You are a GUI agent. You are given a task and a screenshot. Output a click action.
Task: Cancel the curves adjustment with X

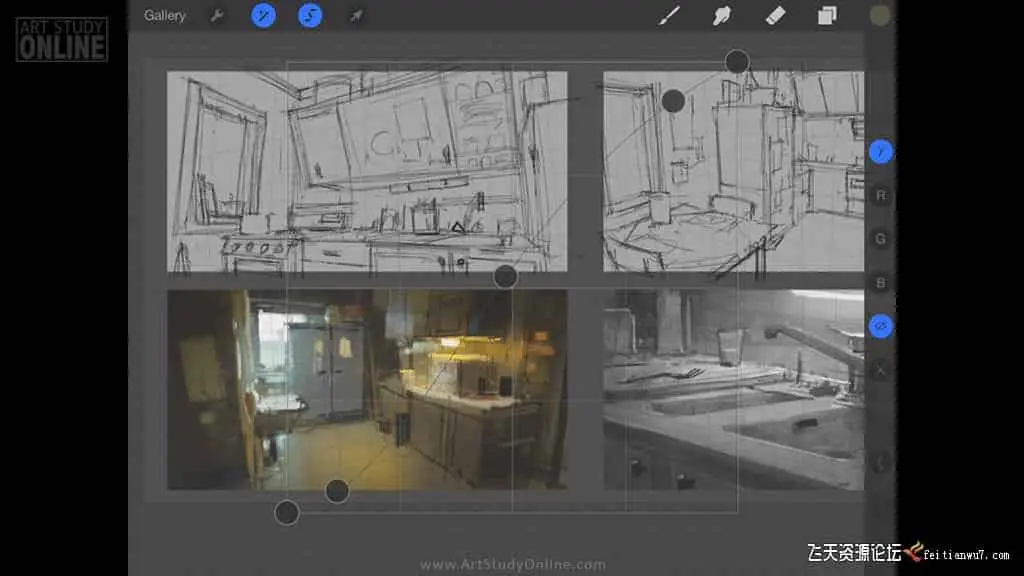880,370
